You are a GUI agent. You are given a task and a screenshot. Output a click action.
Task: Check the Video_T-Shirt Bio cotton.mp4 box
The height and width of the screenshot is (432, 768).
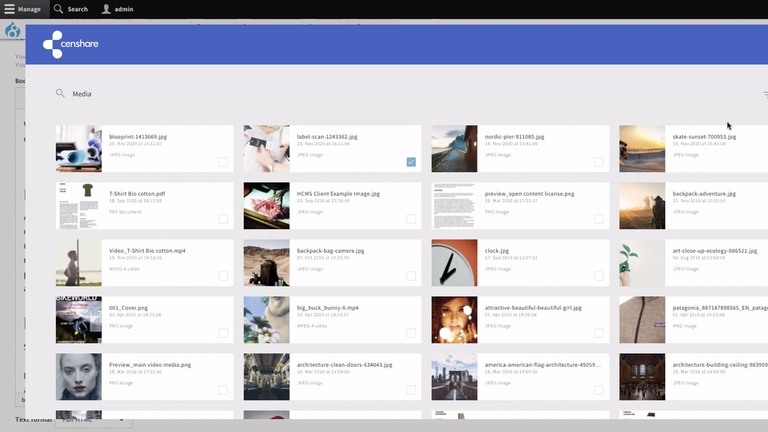coord(223,276)
